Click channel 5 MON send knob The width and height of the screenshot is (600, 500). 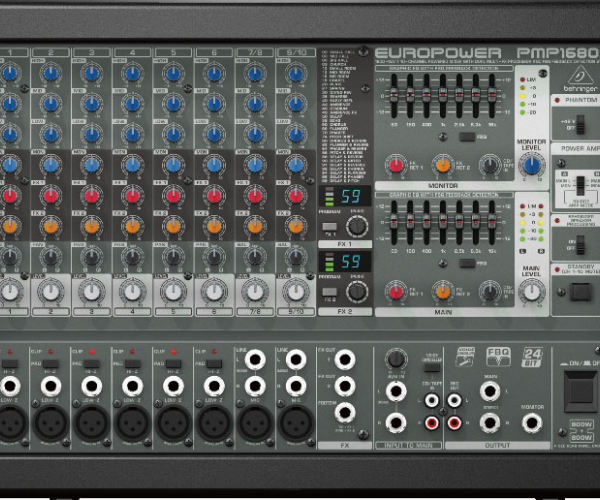coord(173,165)
